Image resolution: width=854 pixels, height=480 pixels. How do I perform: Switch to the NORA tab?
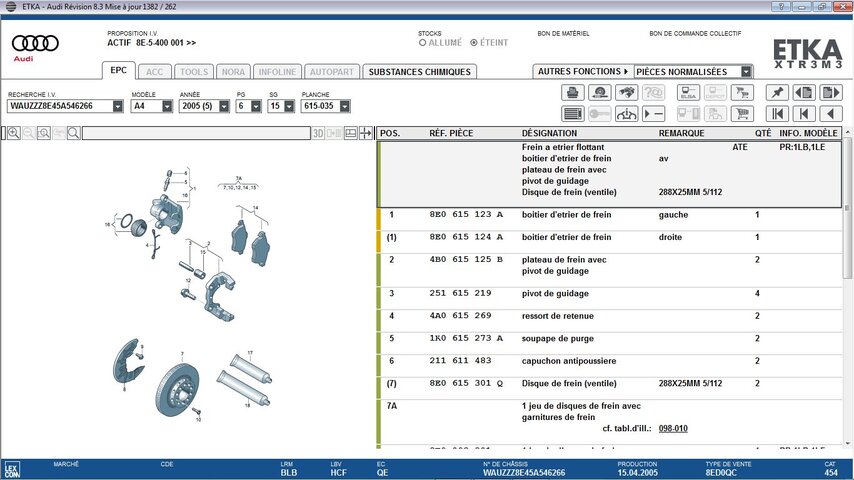[x=233, y=72]
